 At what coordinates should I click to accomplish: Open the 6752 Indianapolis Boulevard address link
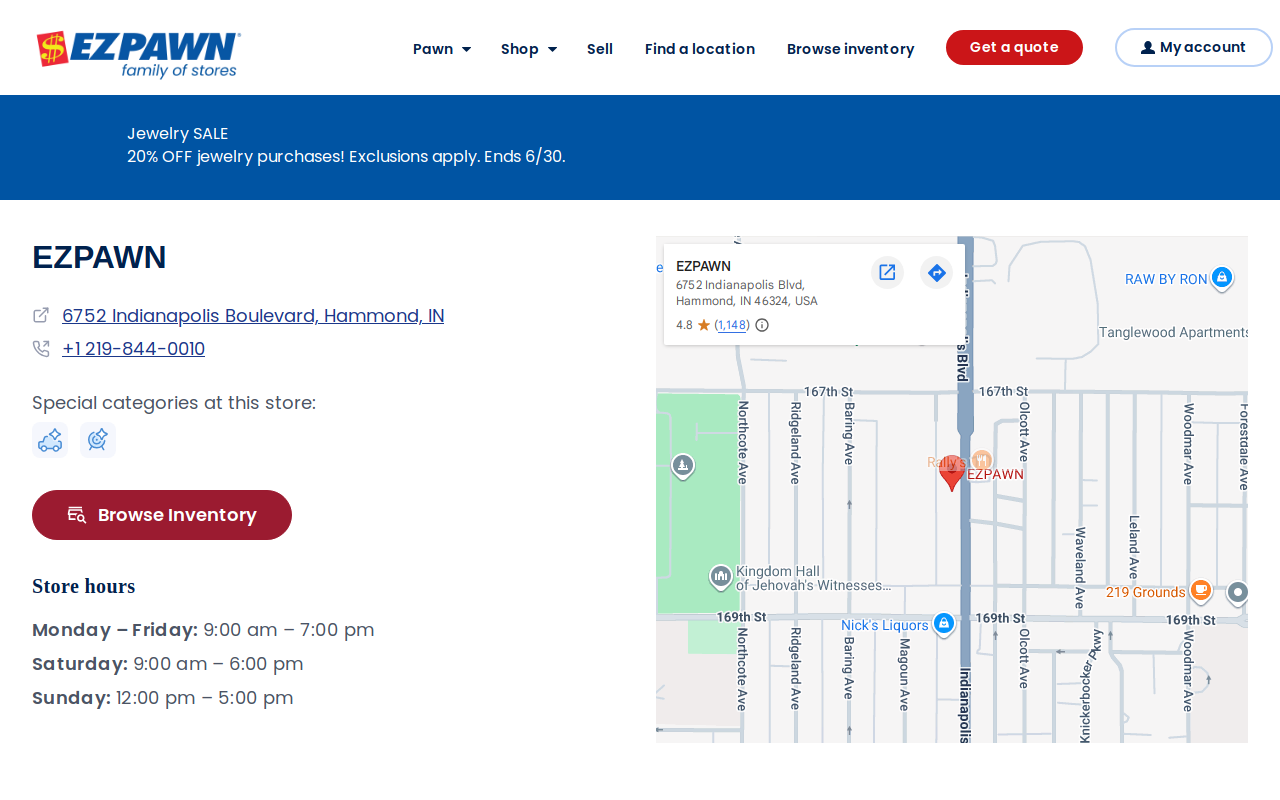[253, 316]
